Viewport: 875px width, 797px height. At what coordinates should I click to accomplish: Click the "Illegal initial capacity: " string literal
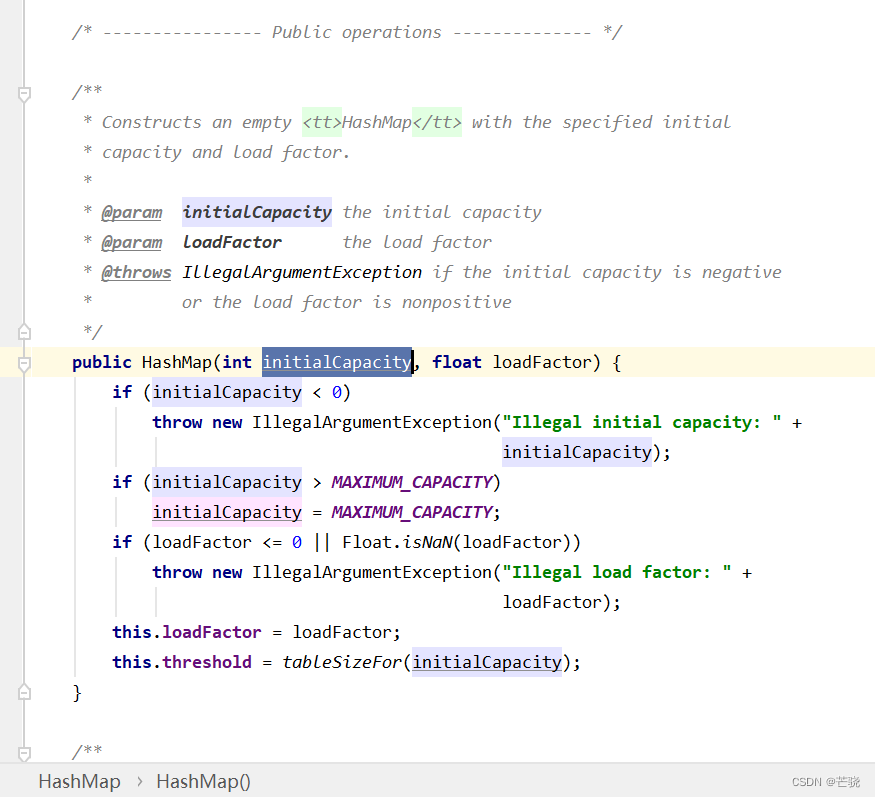point(642,422)
